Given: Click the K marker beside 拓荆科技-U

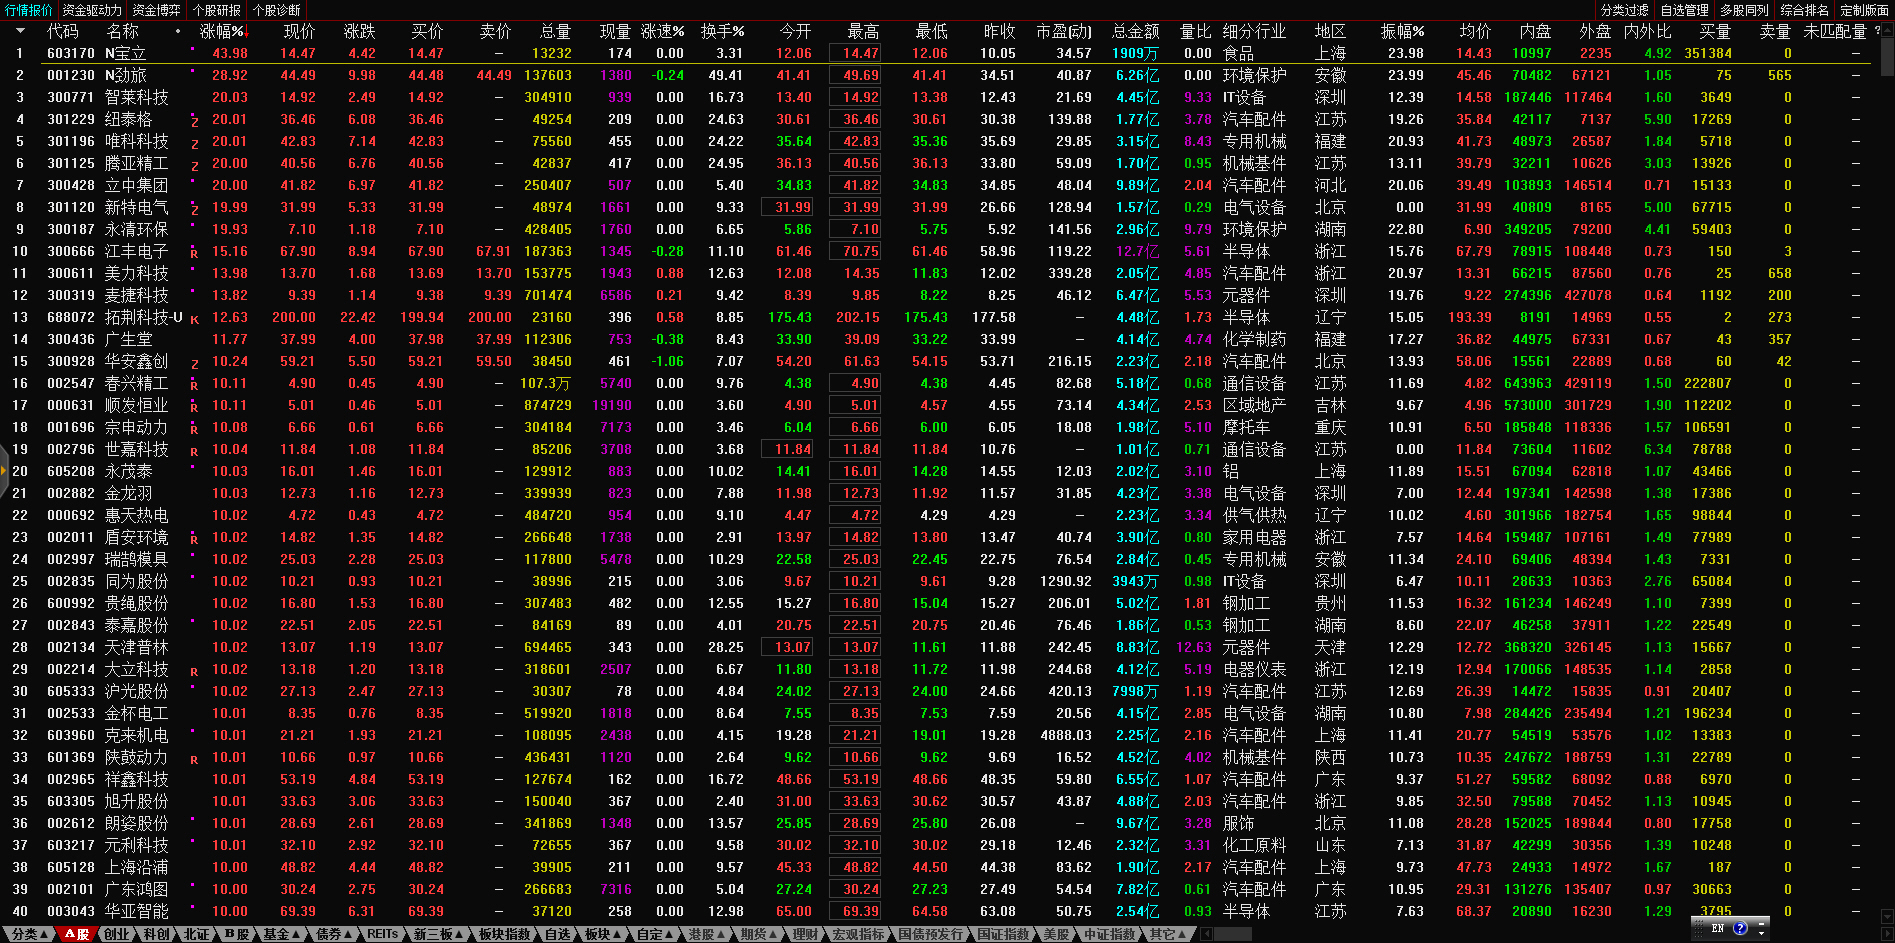Looking at the screenshot, I should click(195, 319).
